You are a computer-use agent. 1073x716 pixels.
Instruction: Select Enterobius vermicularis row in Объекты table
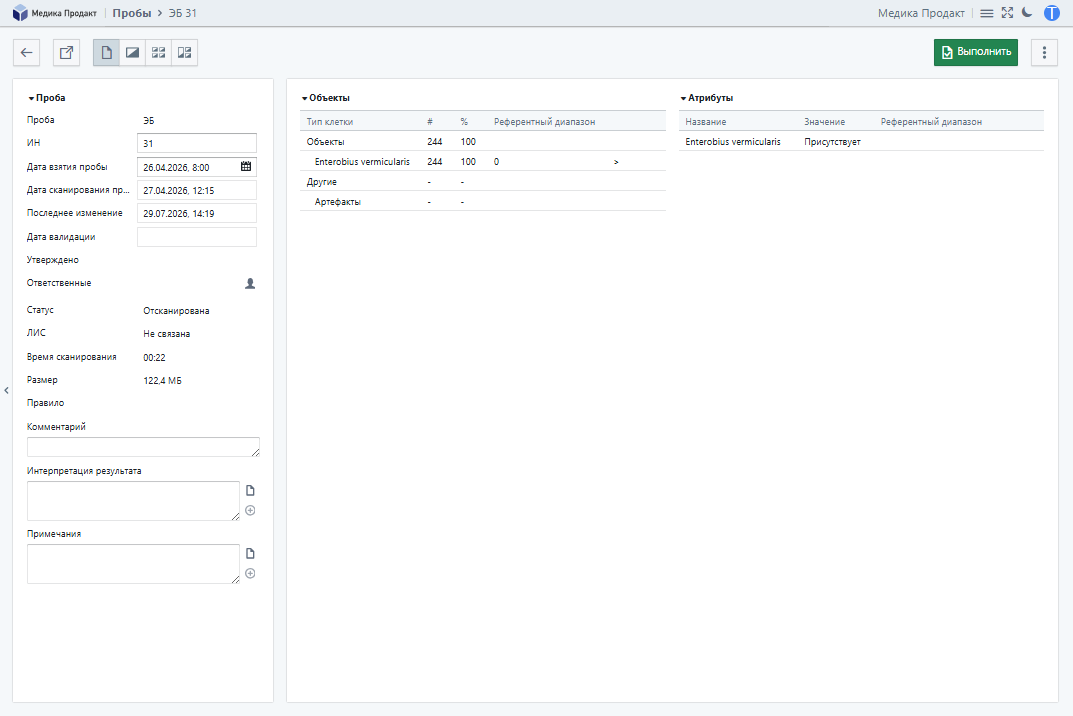[482, 162]
